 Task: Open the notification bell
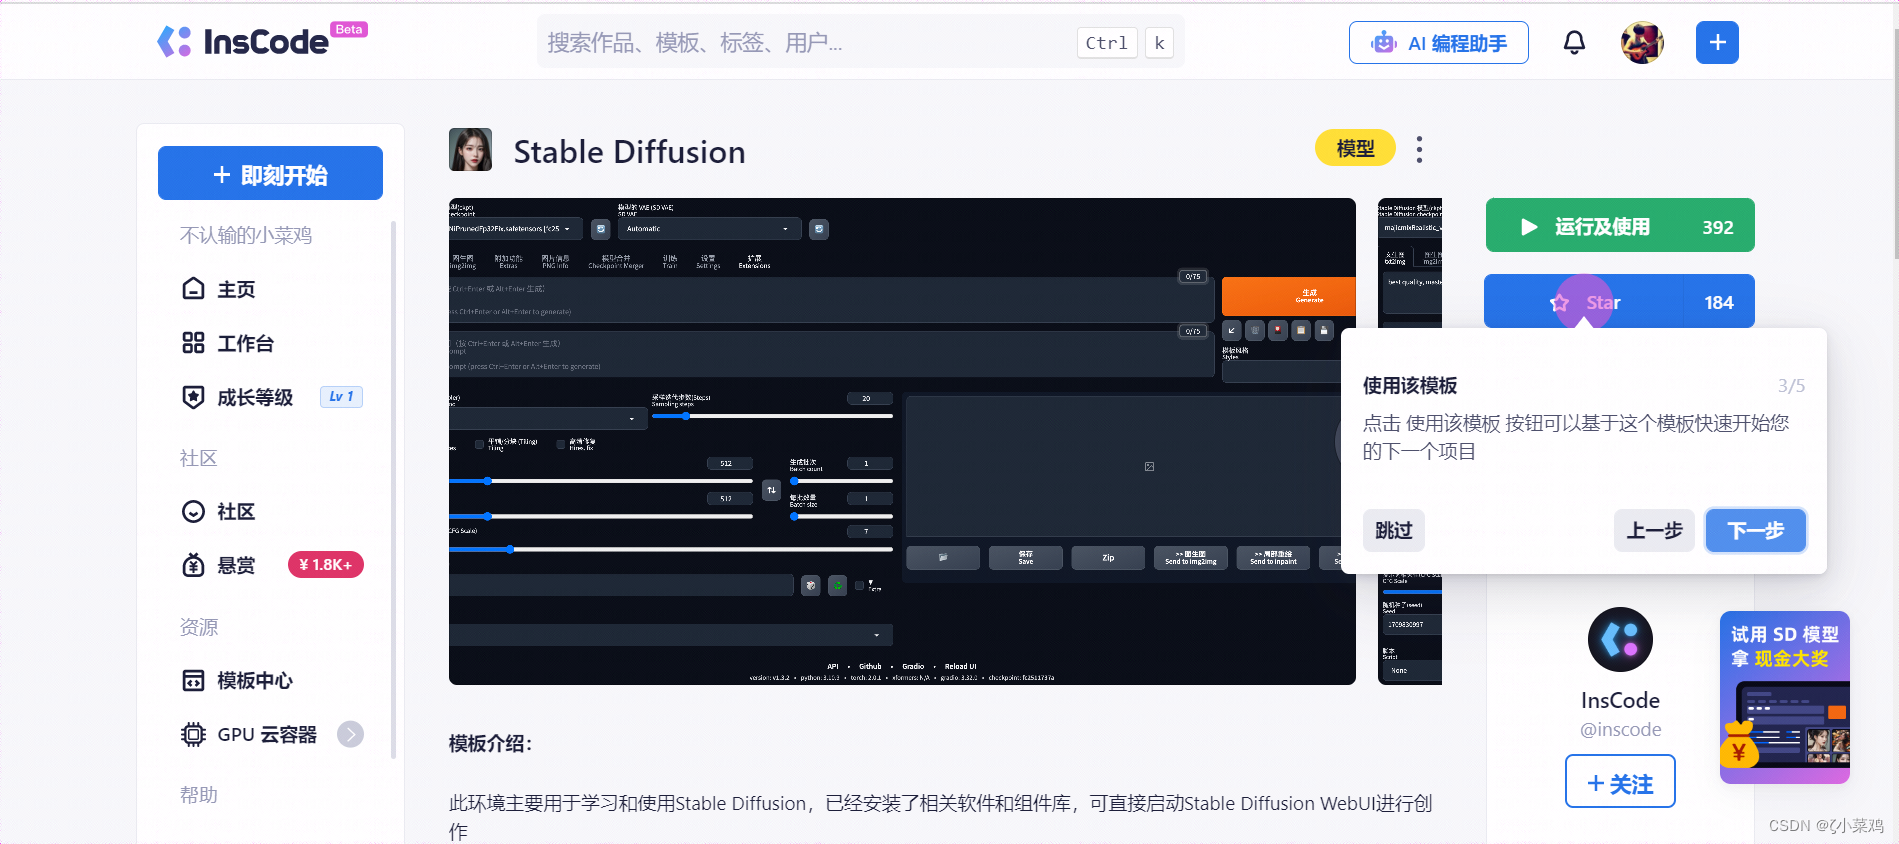[x=1574, y=42]
